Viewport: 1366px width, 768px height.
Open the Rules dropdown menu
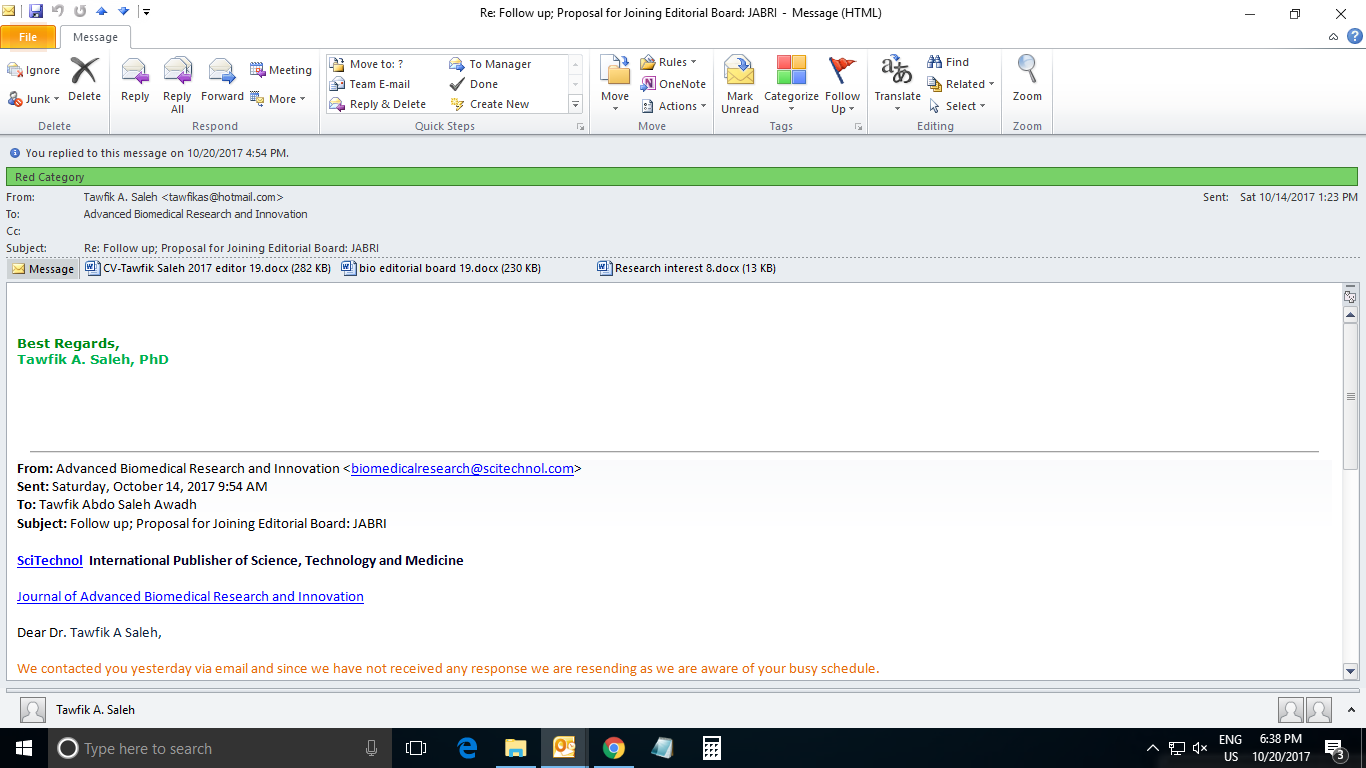click(669, 62)
